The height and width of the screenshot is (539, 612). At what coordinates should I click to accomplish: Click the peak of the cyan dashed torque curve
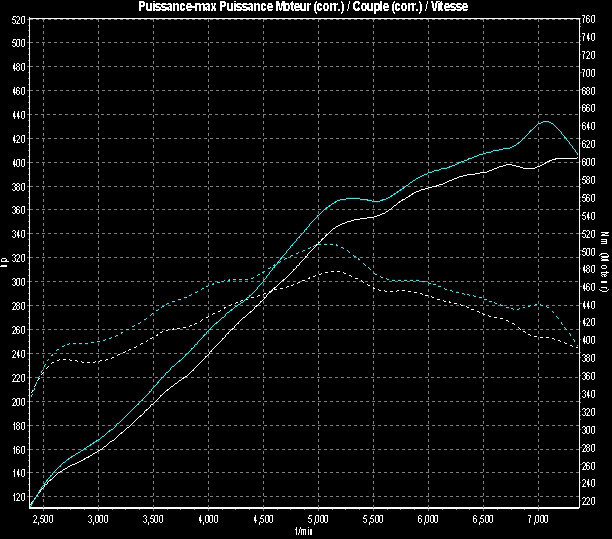click(x=330, y=243)
